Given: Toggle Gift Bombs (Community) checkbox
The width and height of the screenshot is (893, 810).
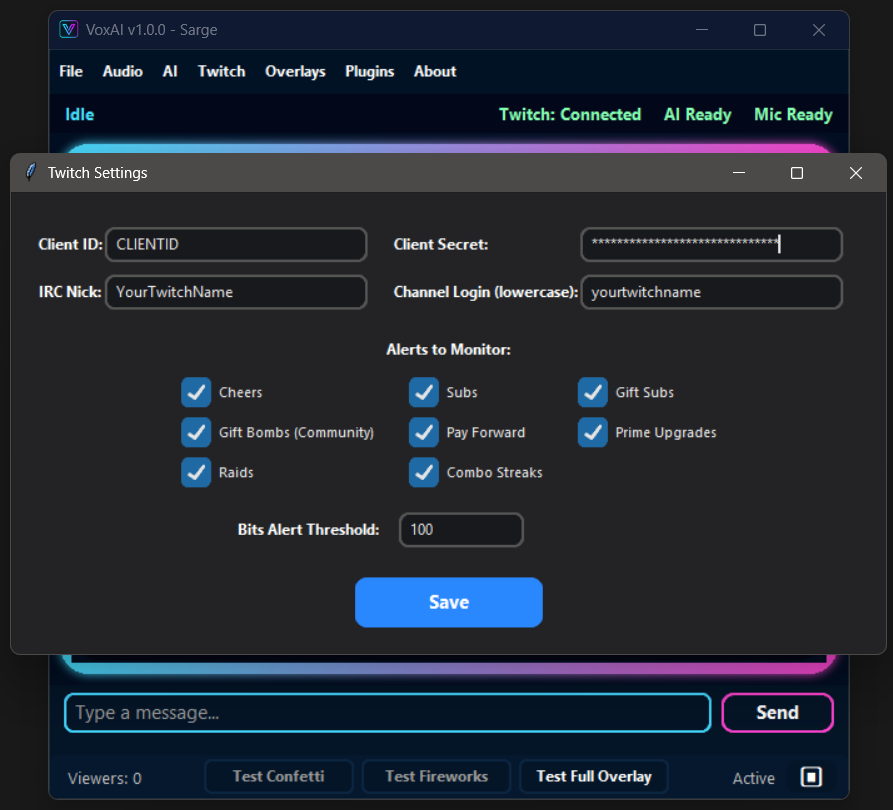Looking at the screenshot, I should coord(196,432).
